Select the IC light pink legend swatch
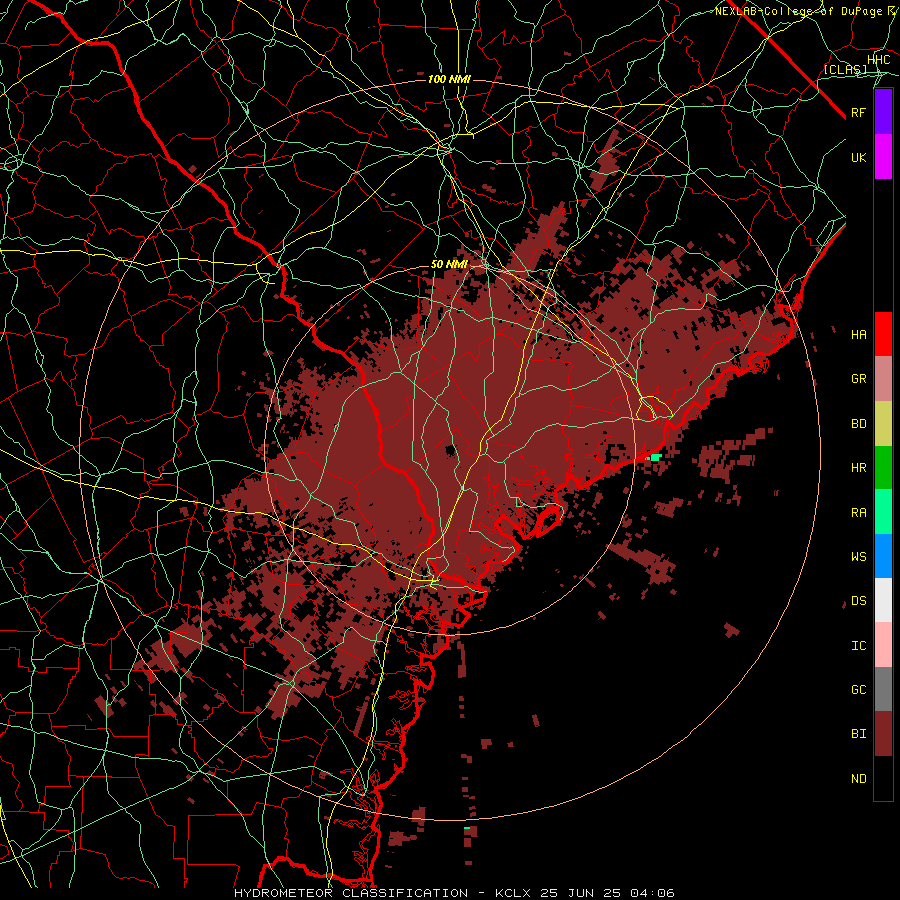This screenshot has height=900, width=900. 883,645
